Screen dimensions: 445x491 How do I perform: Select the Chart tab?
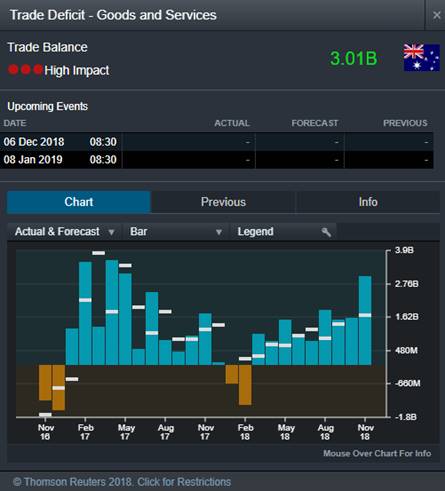point(79,202)
